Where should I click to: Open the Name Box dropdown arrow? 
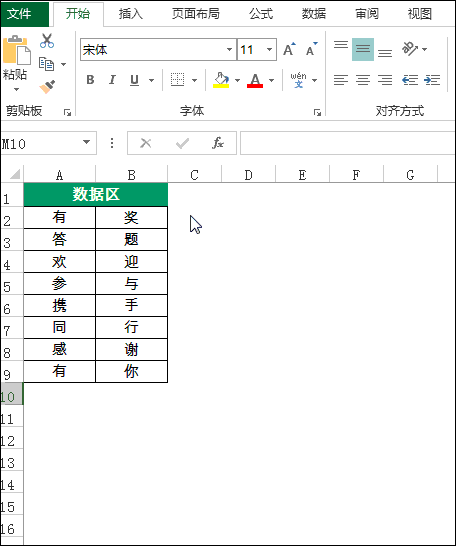click(86, 142)
